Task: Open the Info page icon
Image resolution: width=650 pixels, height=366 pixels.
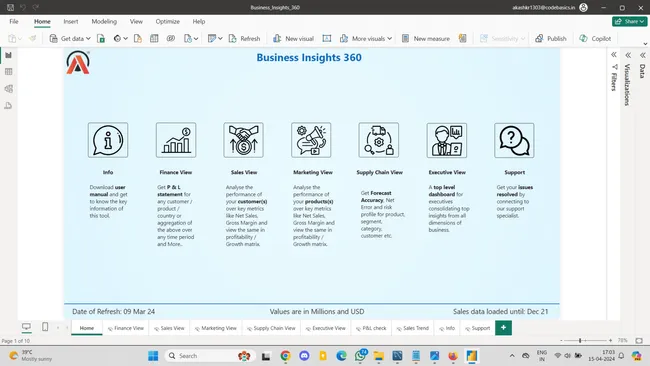Action: tap(108, 140)
